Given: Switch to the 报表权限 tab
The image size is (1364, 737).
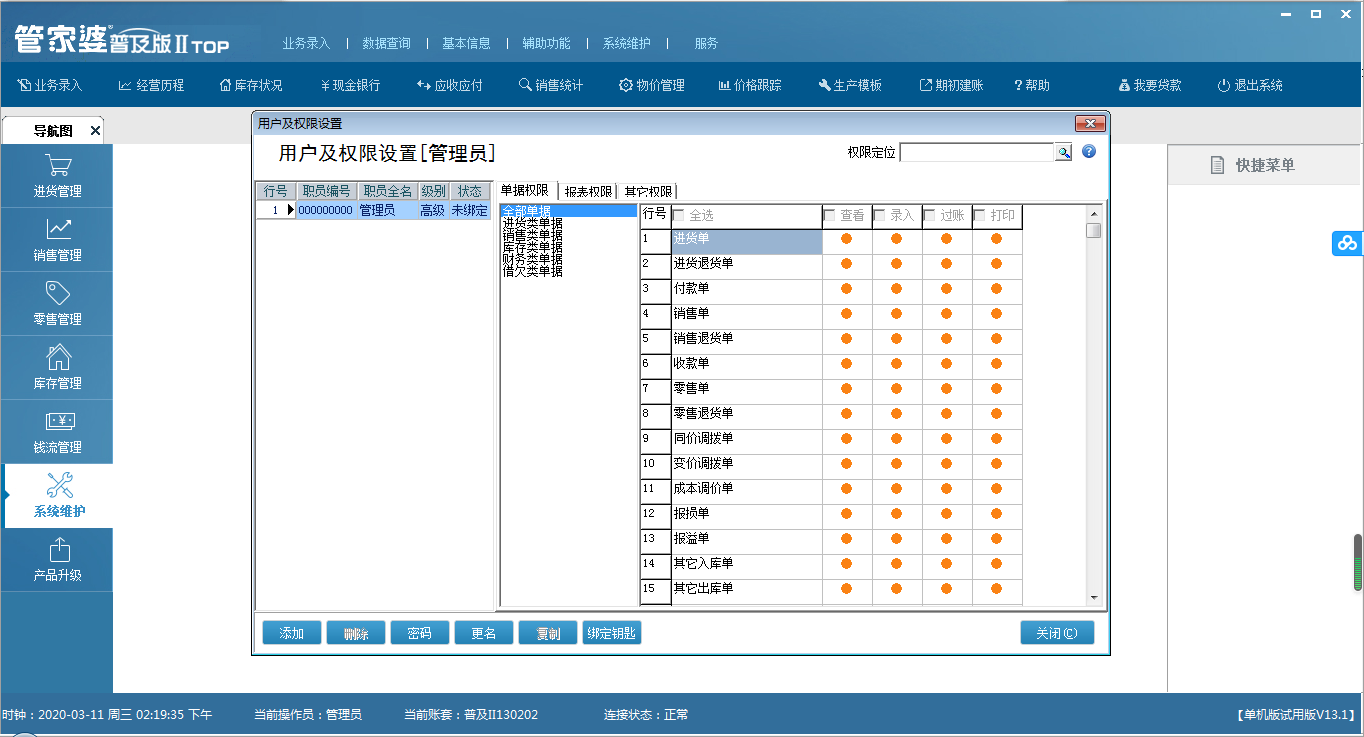Looking at the screenshot, I should [588, 191].
